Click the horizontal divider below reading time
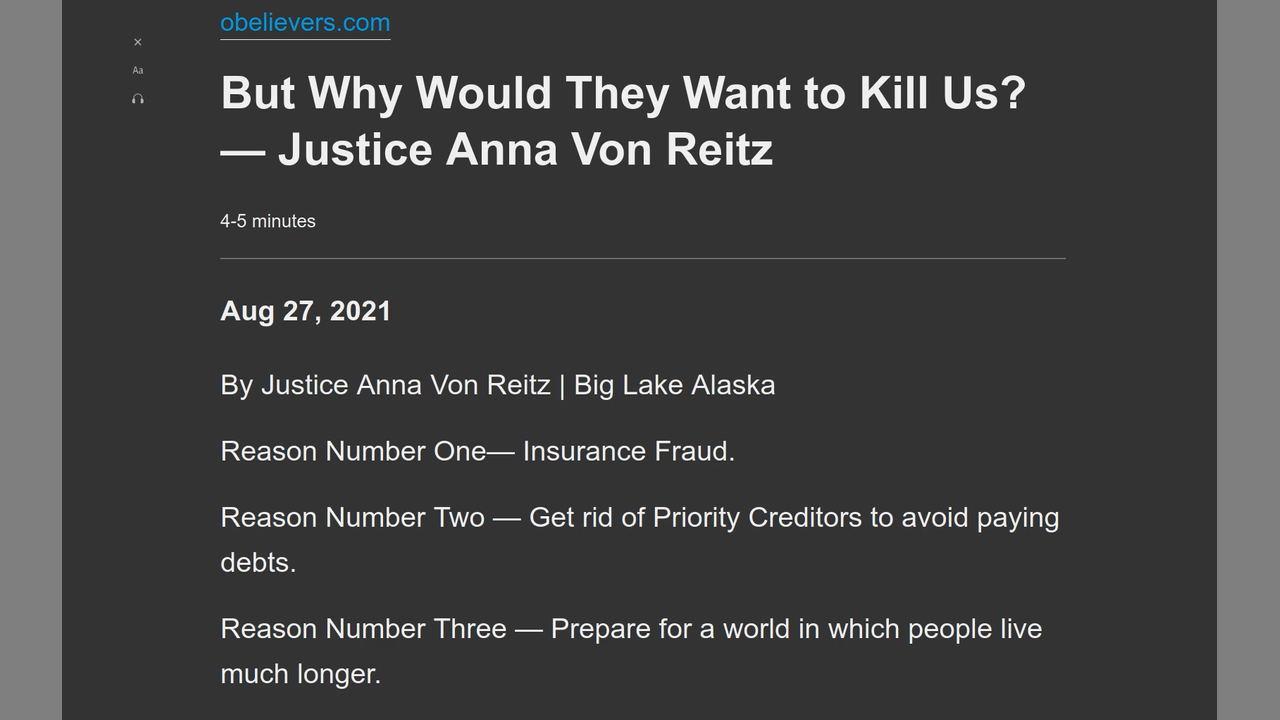This screenshot has width=1280, height=720. pos(642,258)
